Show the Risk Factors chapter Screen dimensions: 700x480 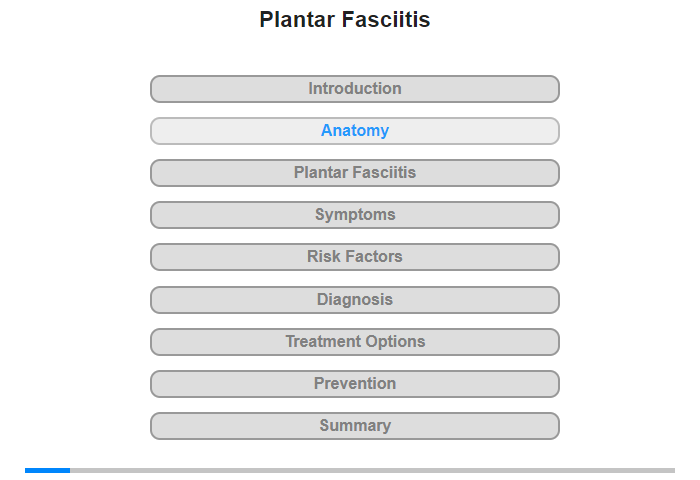[x=354, y=257]
